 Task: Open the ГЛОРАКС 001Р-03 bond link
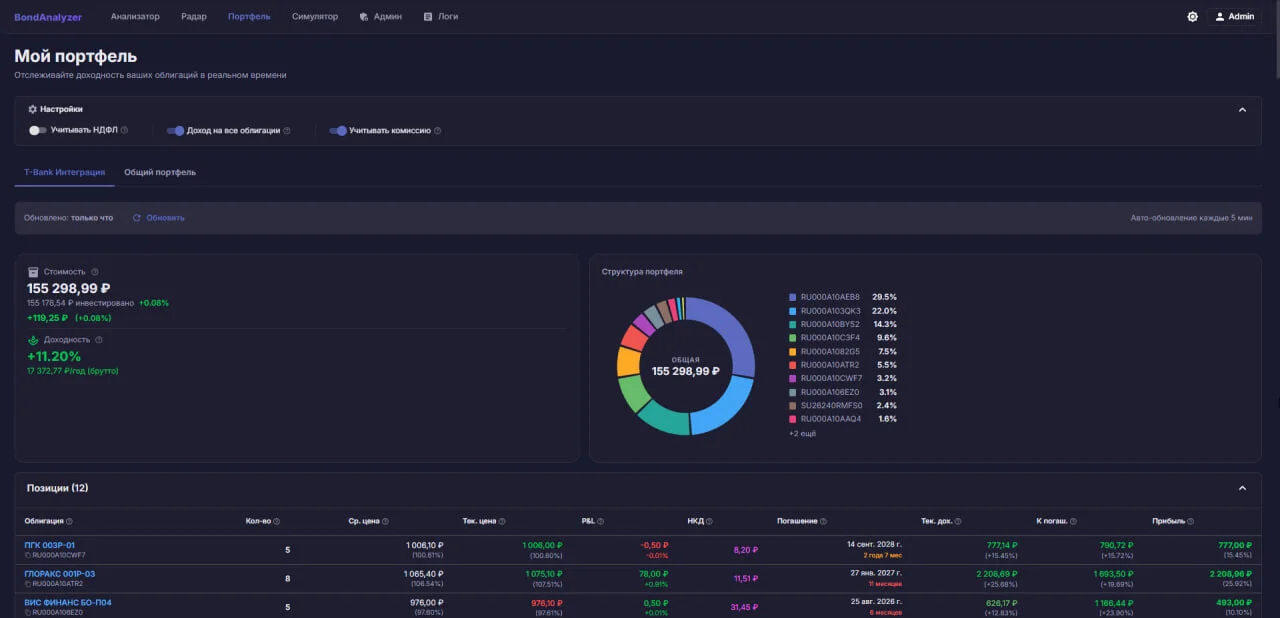pos(60,574)
